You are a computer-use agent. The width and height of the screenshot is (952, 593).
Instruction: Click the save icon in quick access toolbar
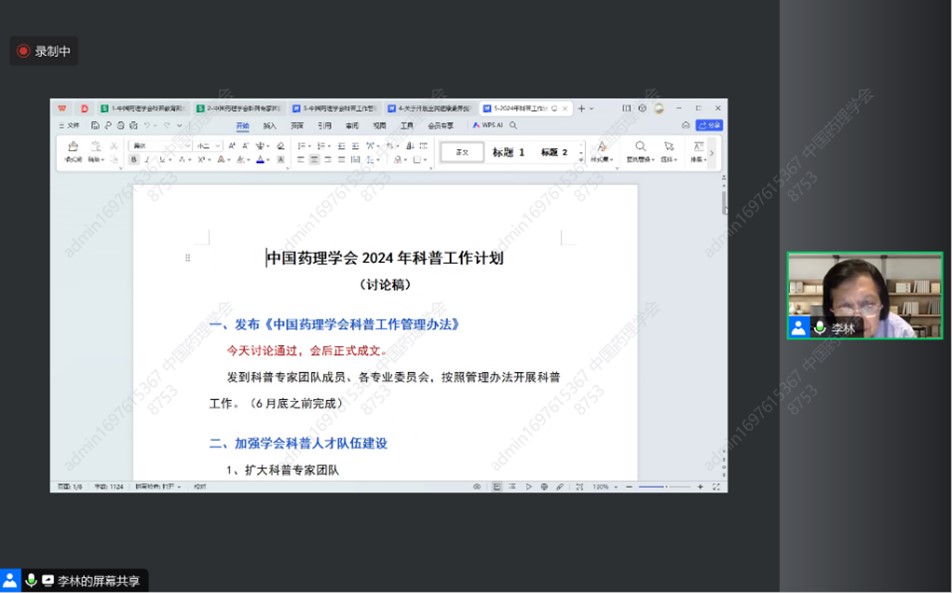[x=95, y=125]
